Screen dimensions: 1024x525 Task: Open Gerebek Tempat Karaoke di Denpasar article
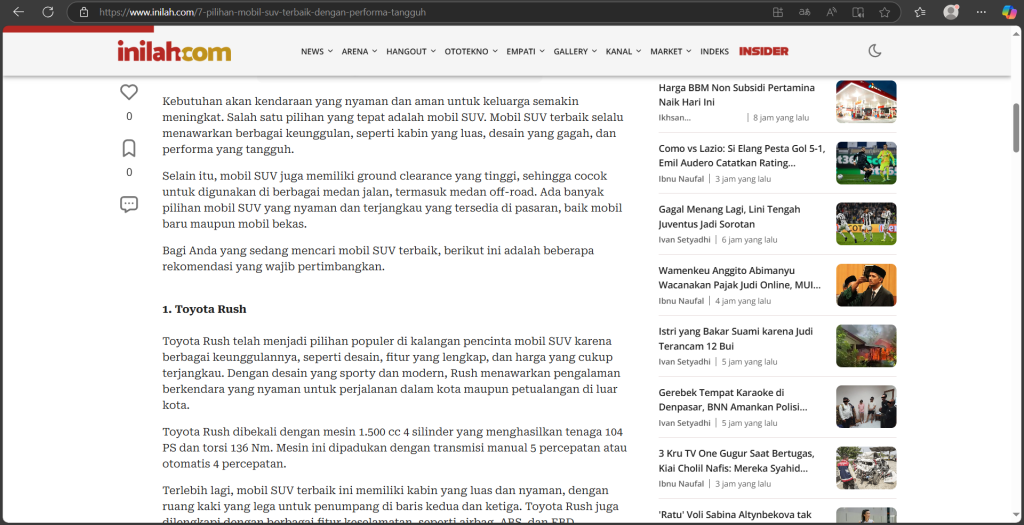point(733,400)
